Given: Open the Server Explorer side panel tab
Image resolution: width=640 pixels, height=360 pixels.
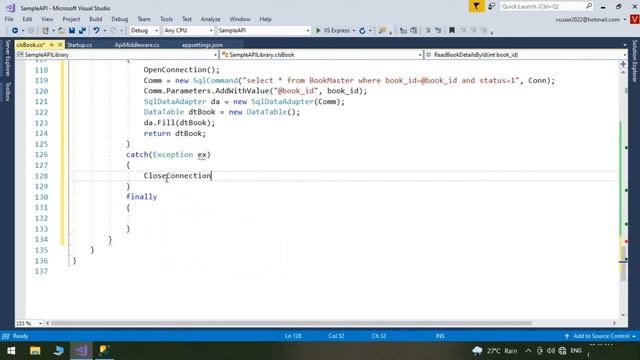Looking at the screenshot, I should 7,58.
